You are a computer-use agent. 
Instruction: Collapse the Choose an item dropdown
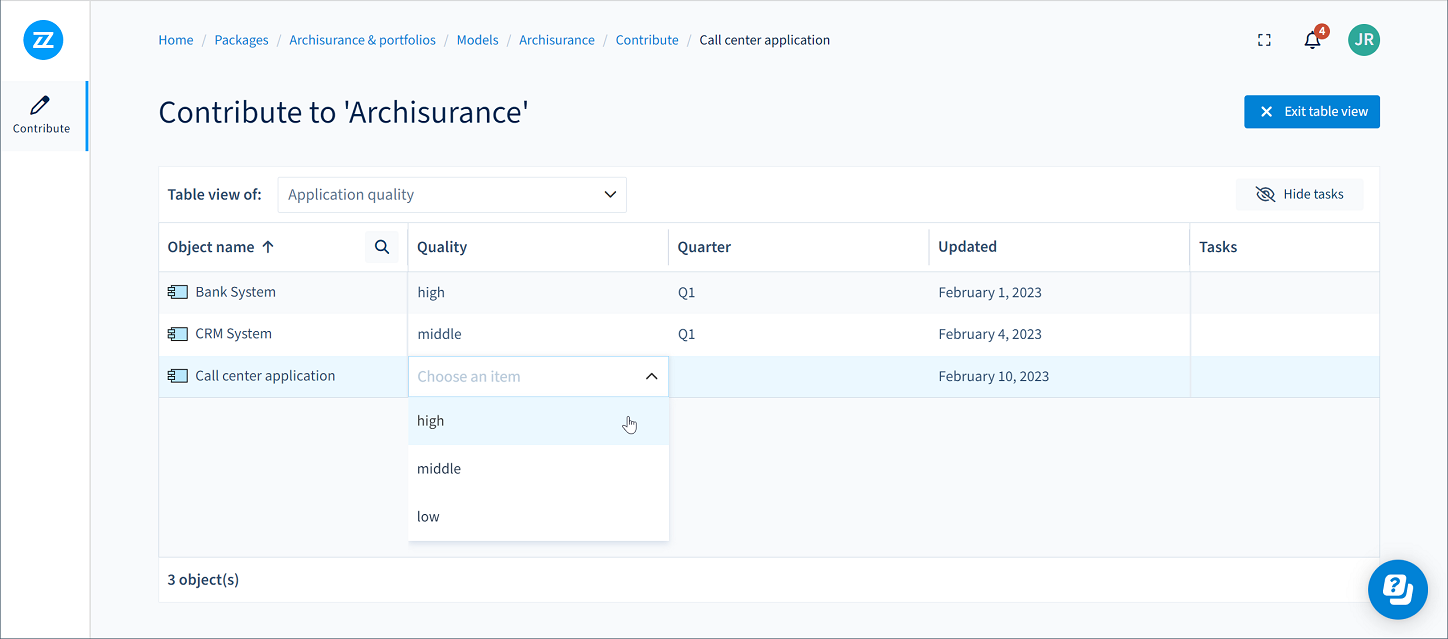[651, 377]
